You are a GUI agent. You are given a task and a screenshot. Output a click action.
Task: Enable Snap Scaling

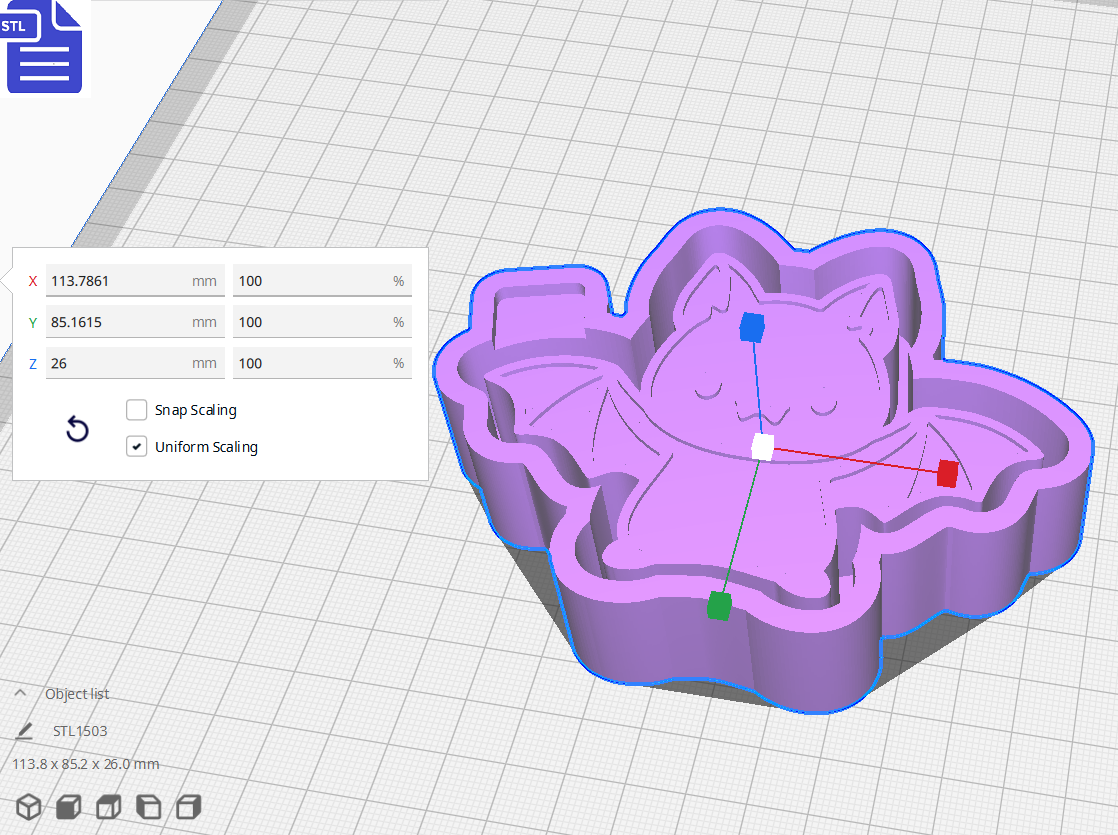[136, 409]
